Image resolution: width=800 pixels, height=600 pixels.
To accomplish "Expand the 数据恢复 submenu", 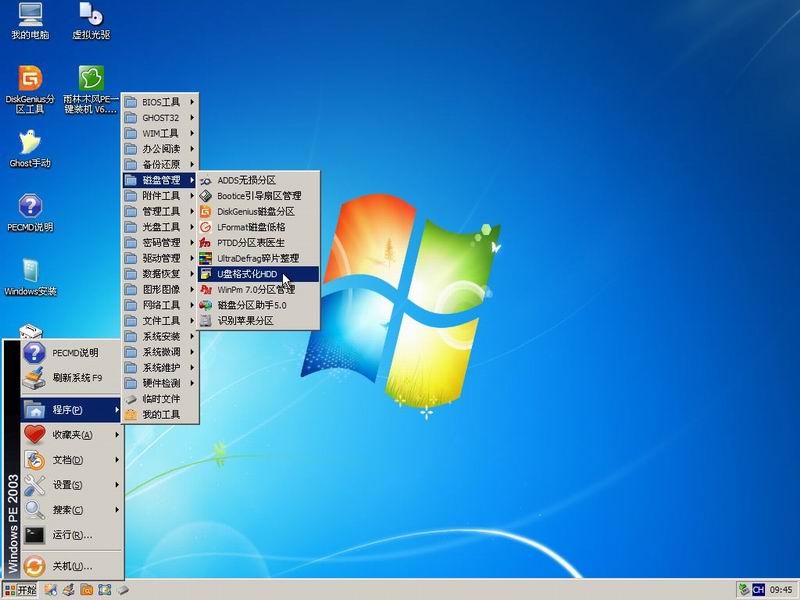I will [x=160, y=273].
